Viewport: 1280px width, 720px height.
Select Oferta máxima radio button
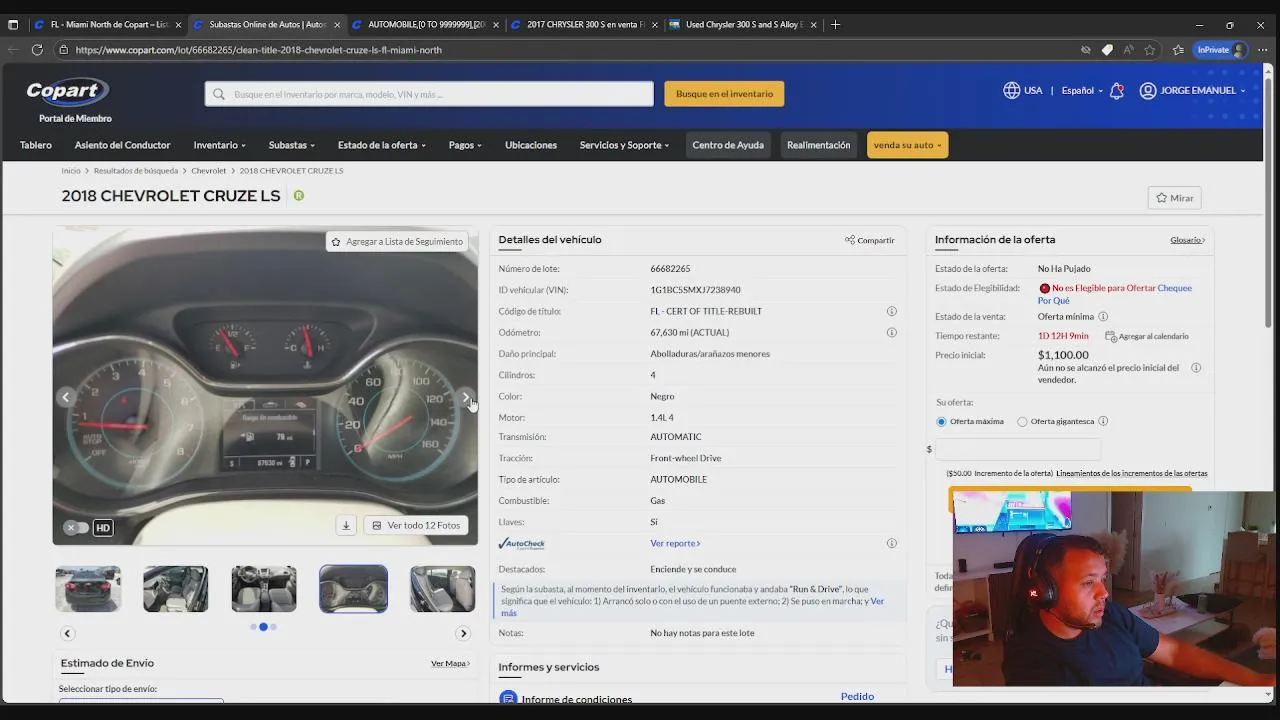coord(941,421)
